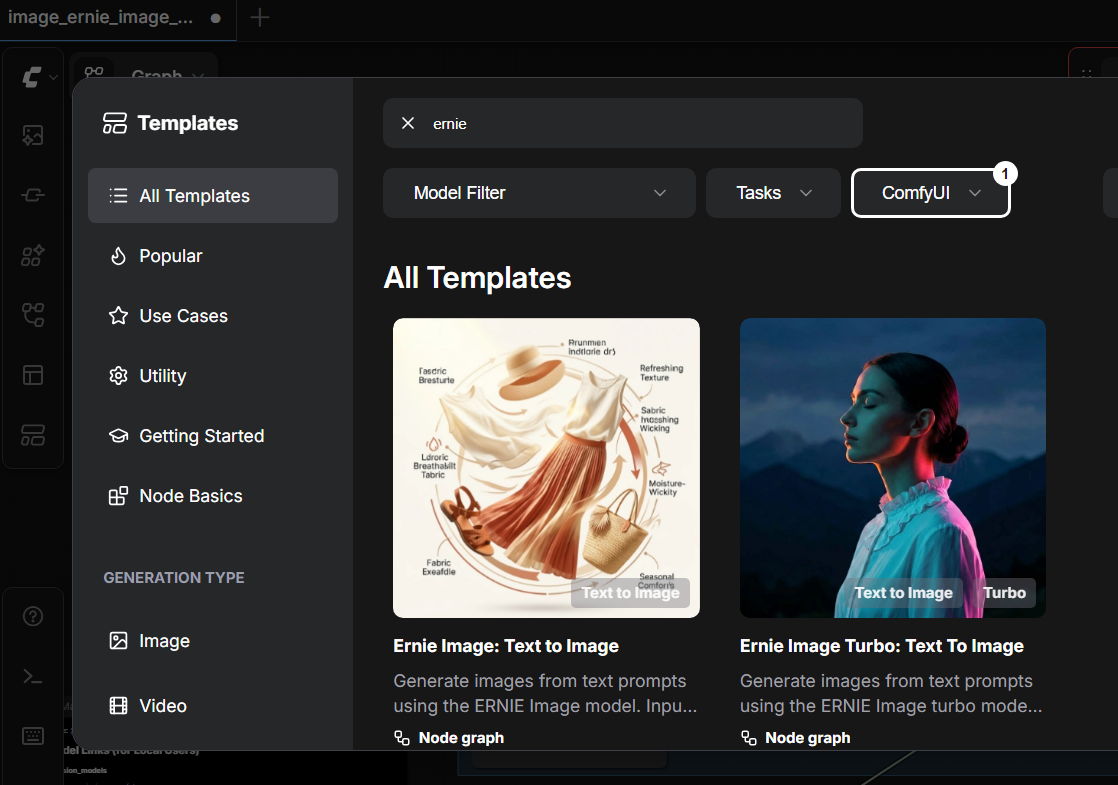
Task: Open Ernie Image Text to Image thumbnail
Action: pos(546,468)
